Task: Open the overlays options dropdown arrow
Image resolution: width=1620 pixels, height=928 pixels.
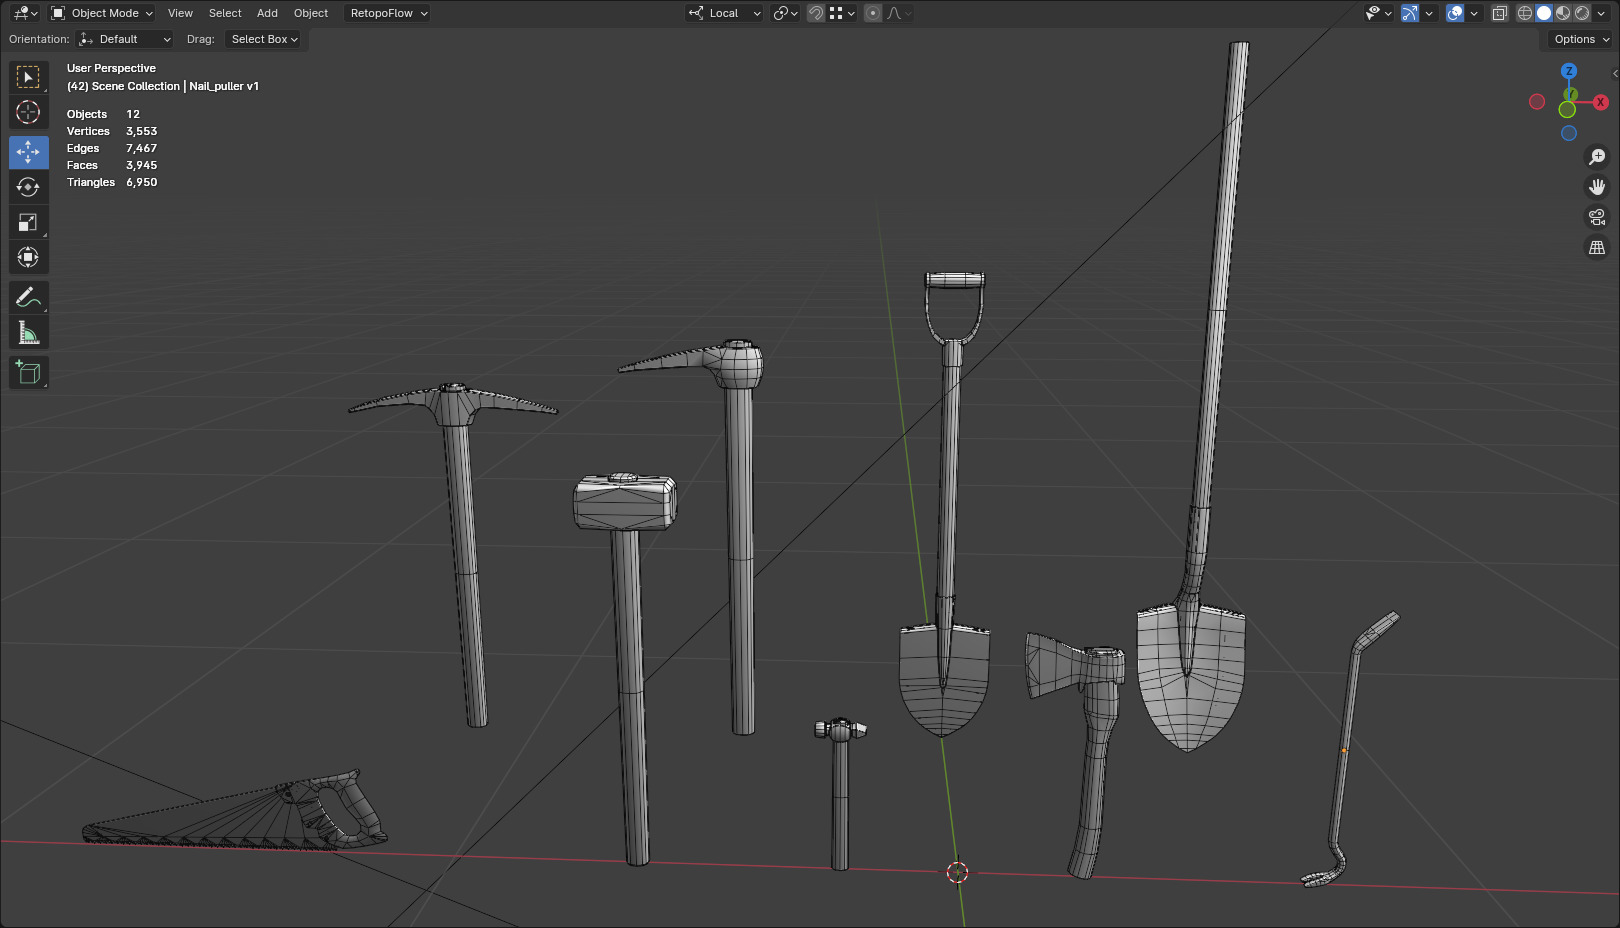Action: tap(1474, 13)
